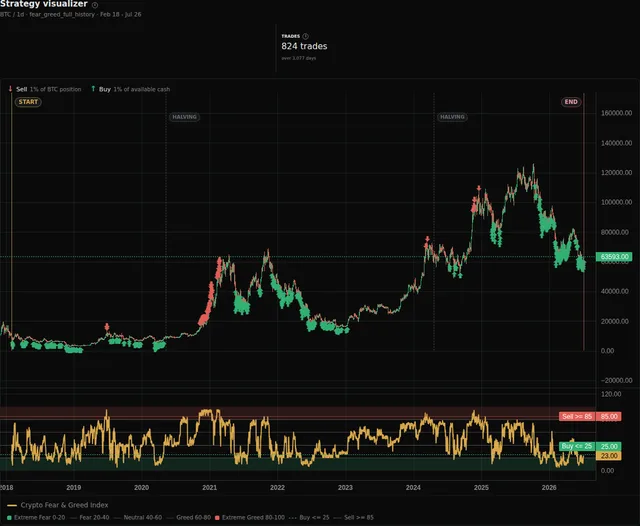Toggle the 'Sell >= 85' bottom legend entry
This screenshot has width=640, height=526.
click(353, 517)
